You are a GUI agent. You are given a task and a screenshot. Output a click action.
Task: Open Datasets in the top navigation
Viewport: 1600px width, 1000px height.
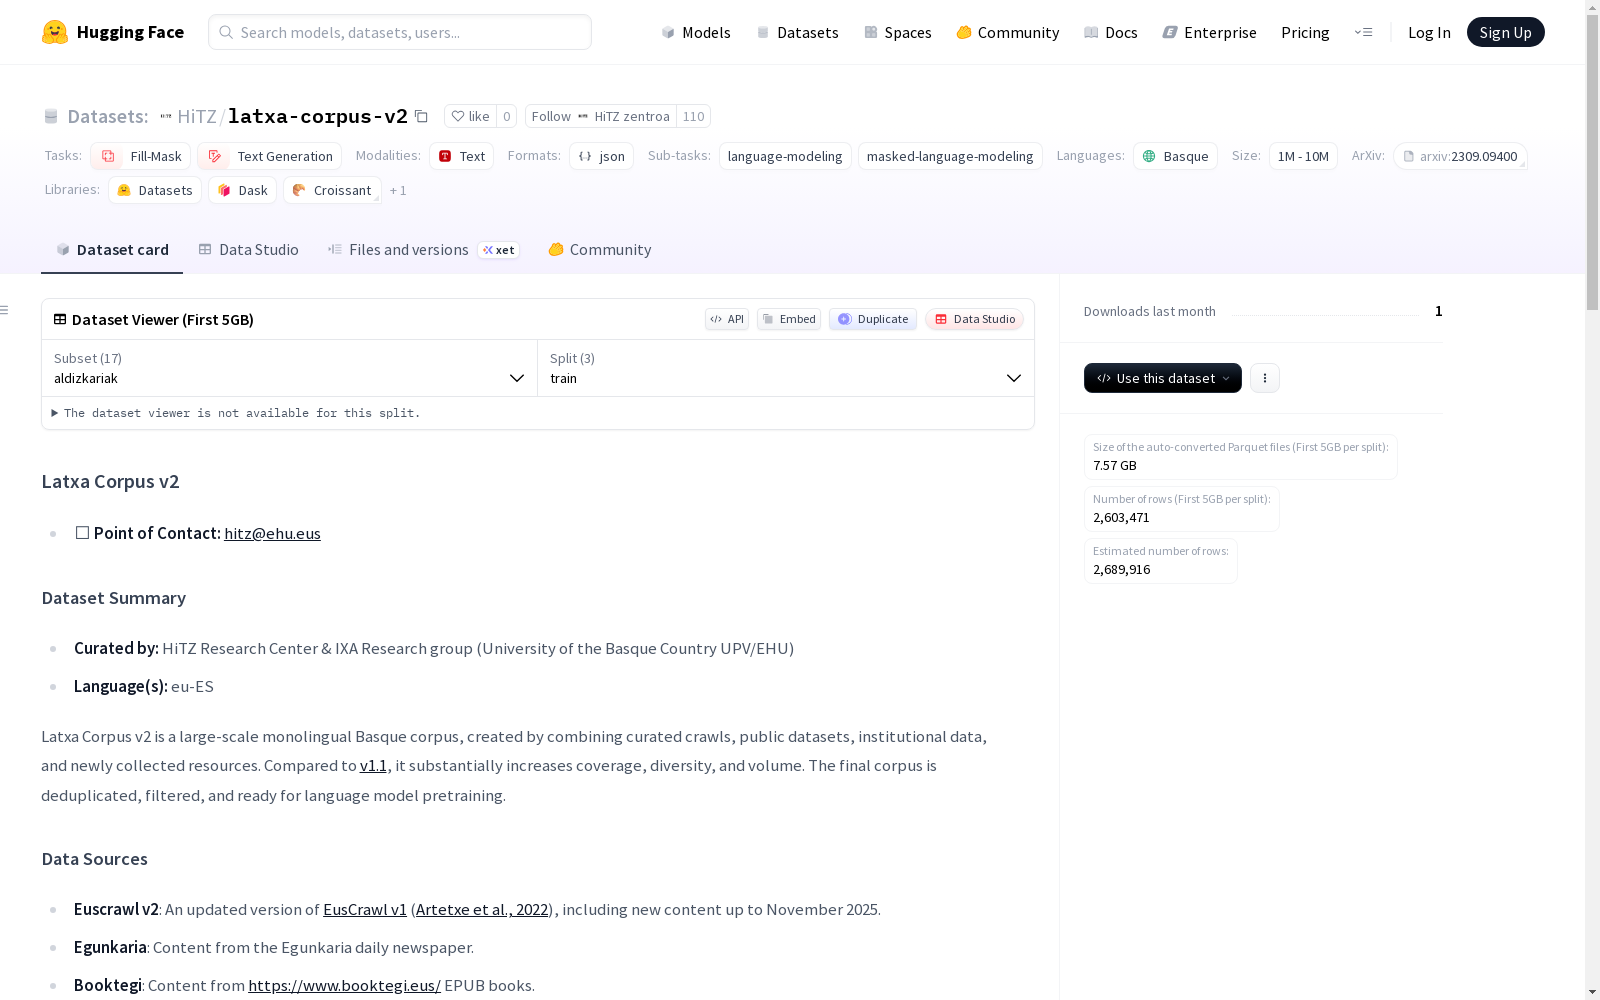coord(798,32)
